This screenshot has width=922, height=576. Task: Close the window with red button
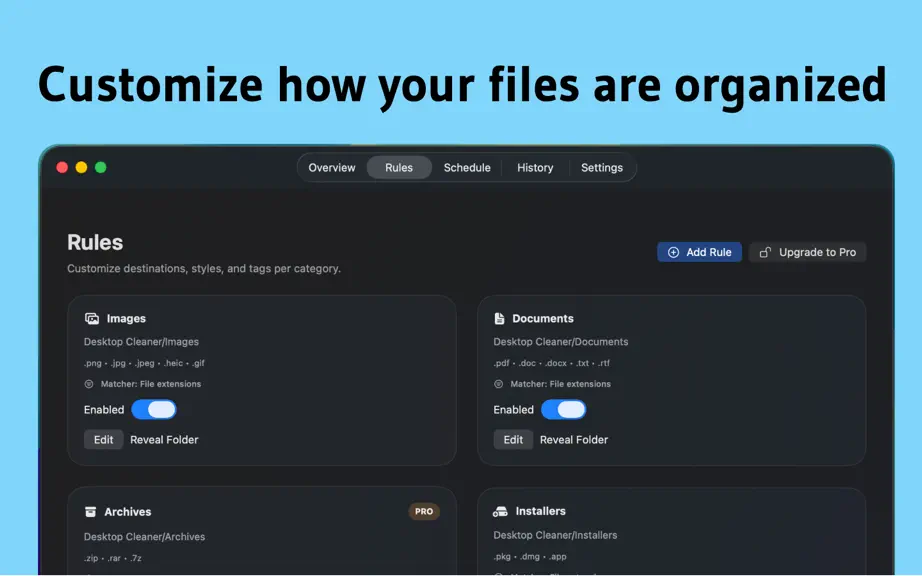pyautogui.click(x=62, y=168)
